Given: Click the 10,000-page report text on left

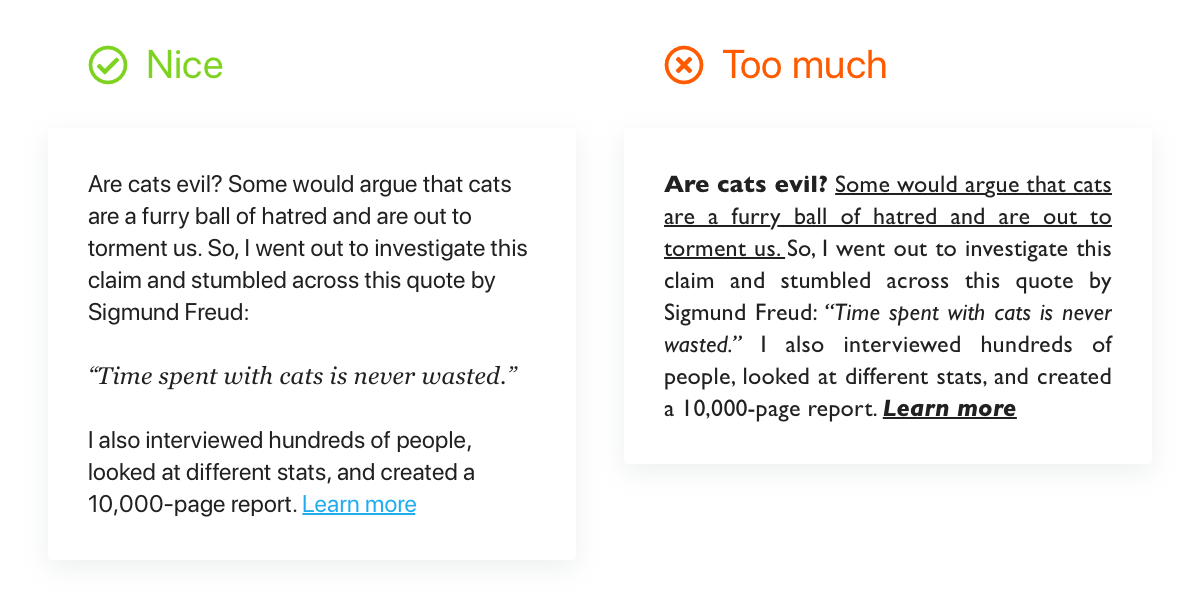Looking at the screenshot, I should point(192,504).
